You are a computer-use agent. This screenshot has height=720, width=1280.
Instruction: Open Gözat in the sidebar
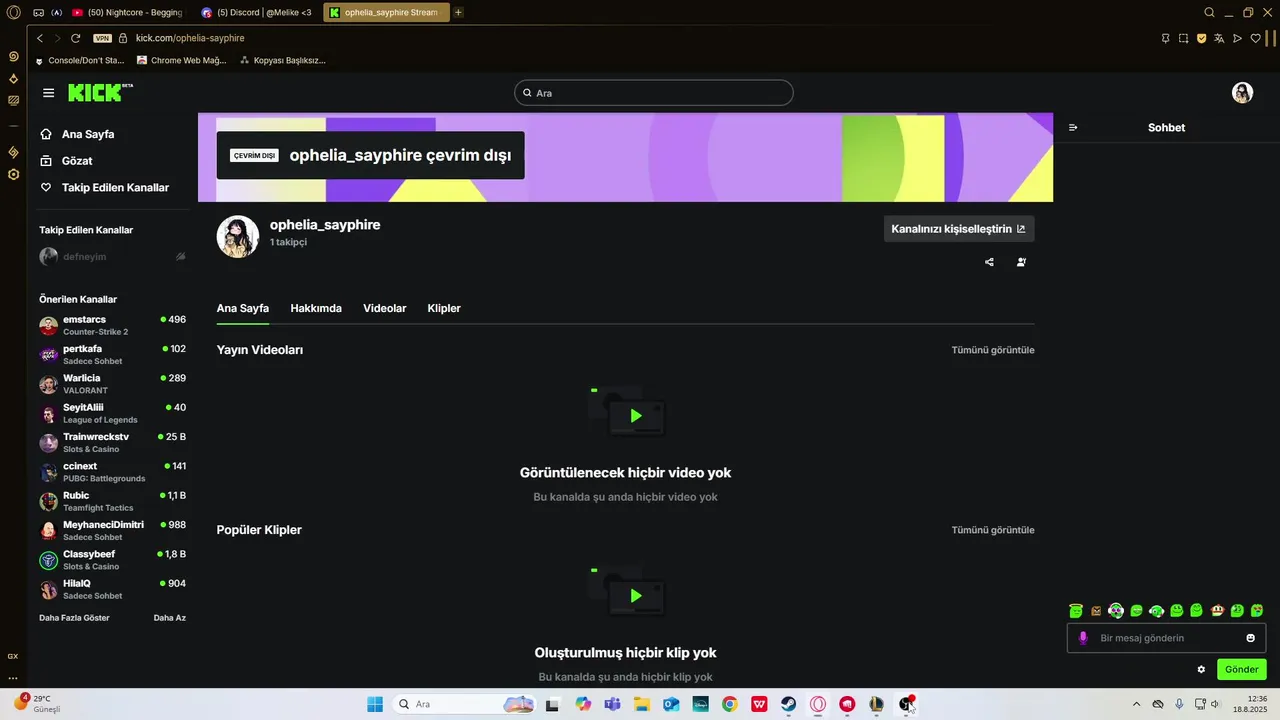[x=66, y=161]
